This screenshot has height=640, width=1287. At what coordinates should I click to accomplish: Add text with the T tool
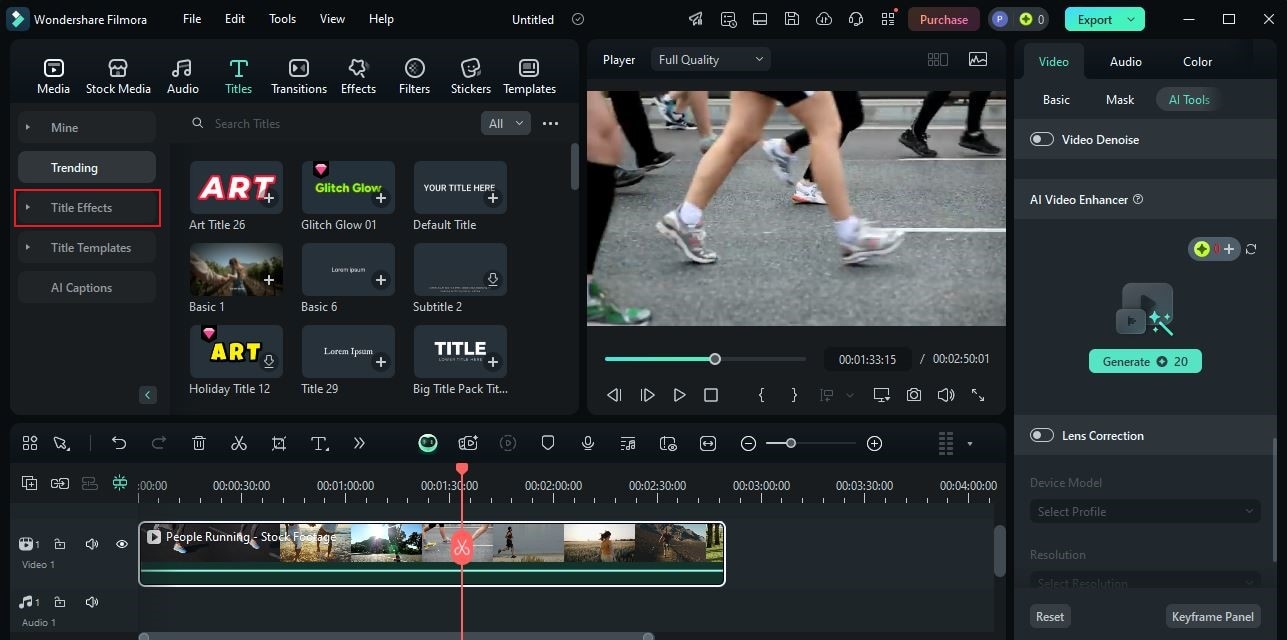320,443
